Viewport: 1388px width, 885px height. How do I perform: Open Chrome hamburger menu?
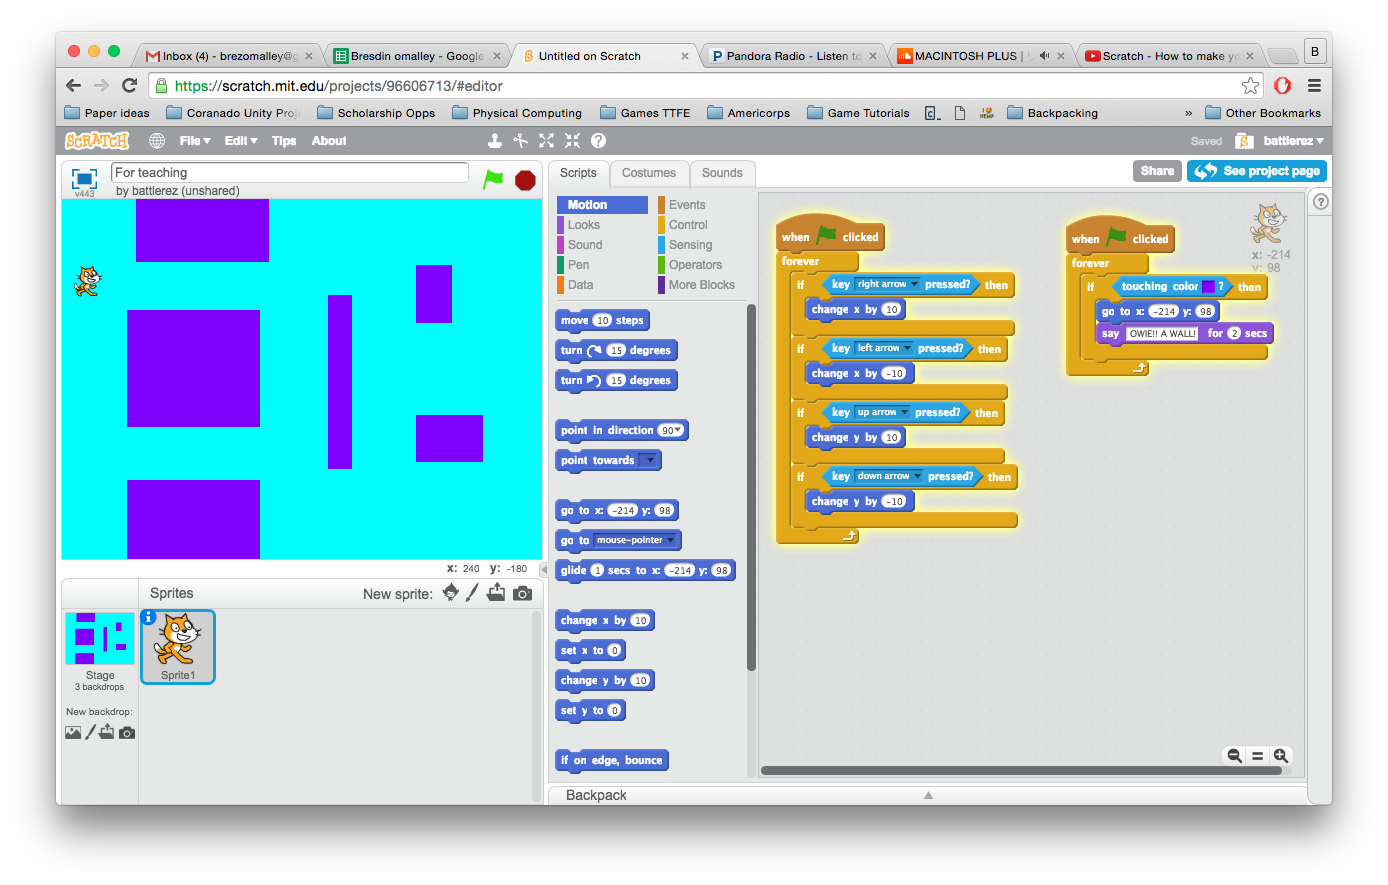point(1314,85)
